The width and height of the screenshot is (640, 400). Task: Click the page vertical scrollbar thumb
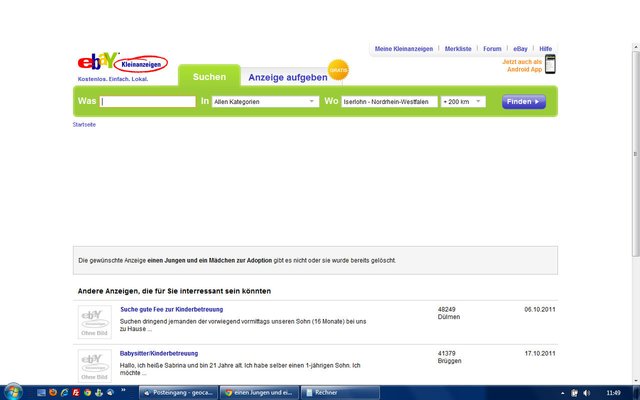[x=636, y=154]
